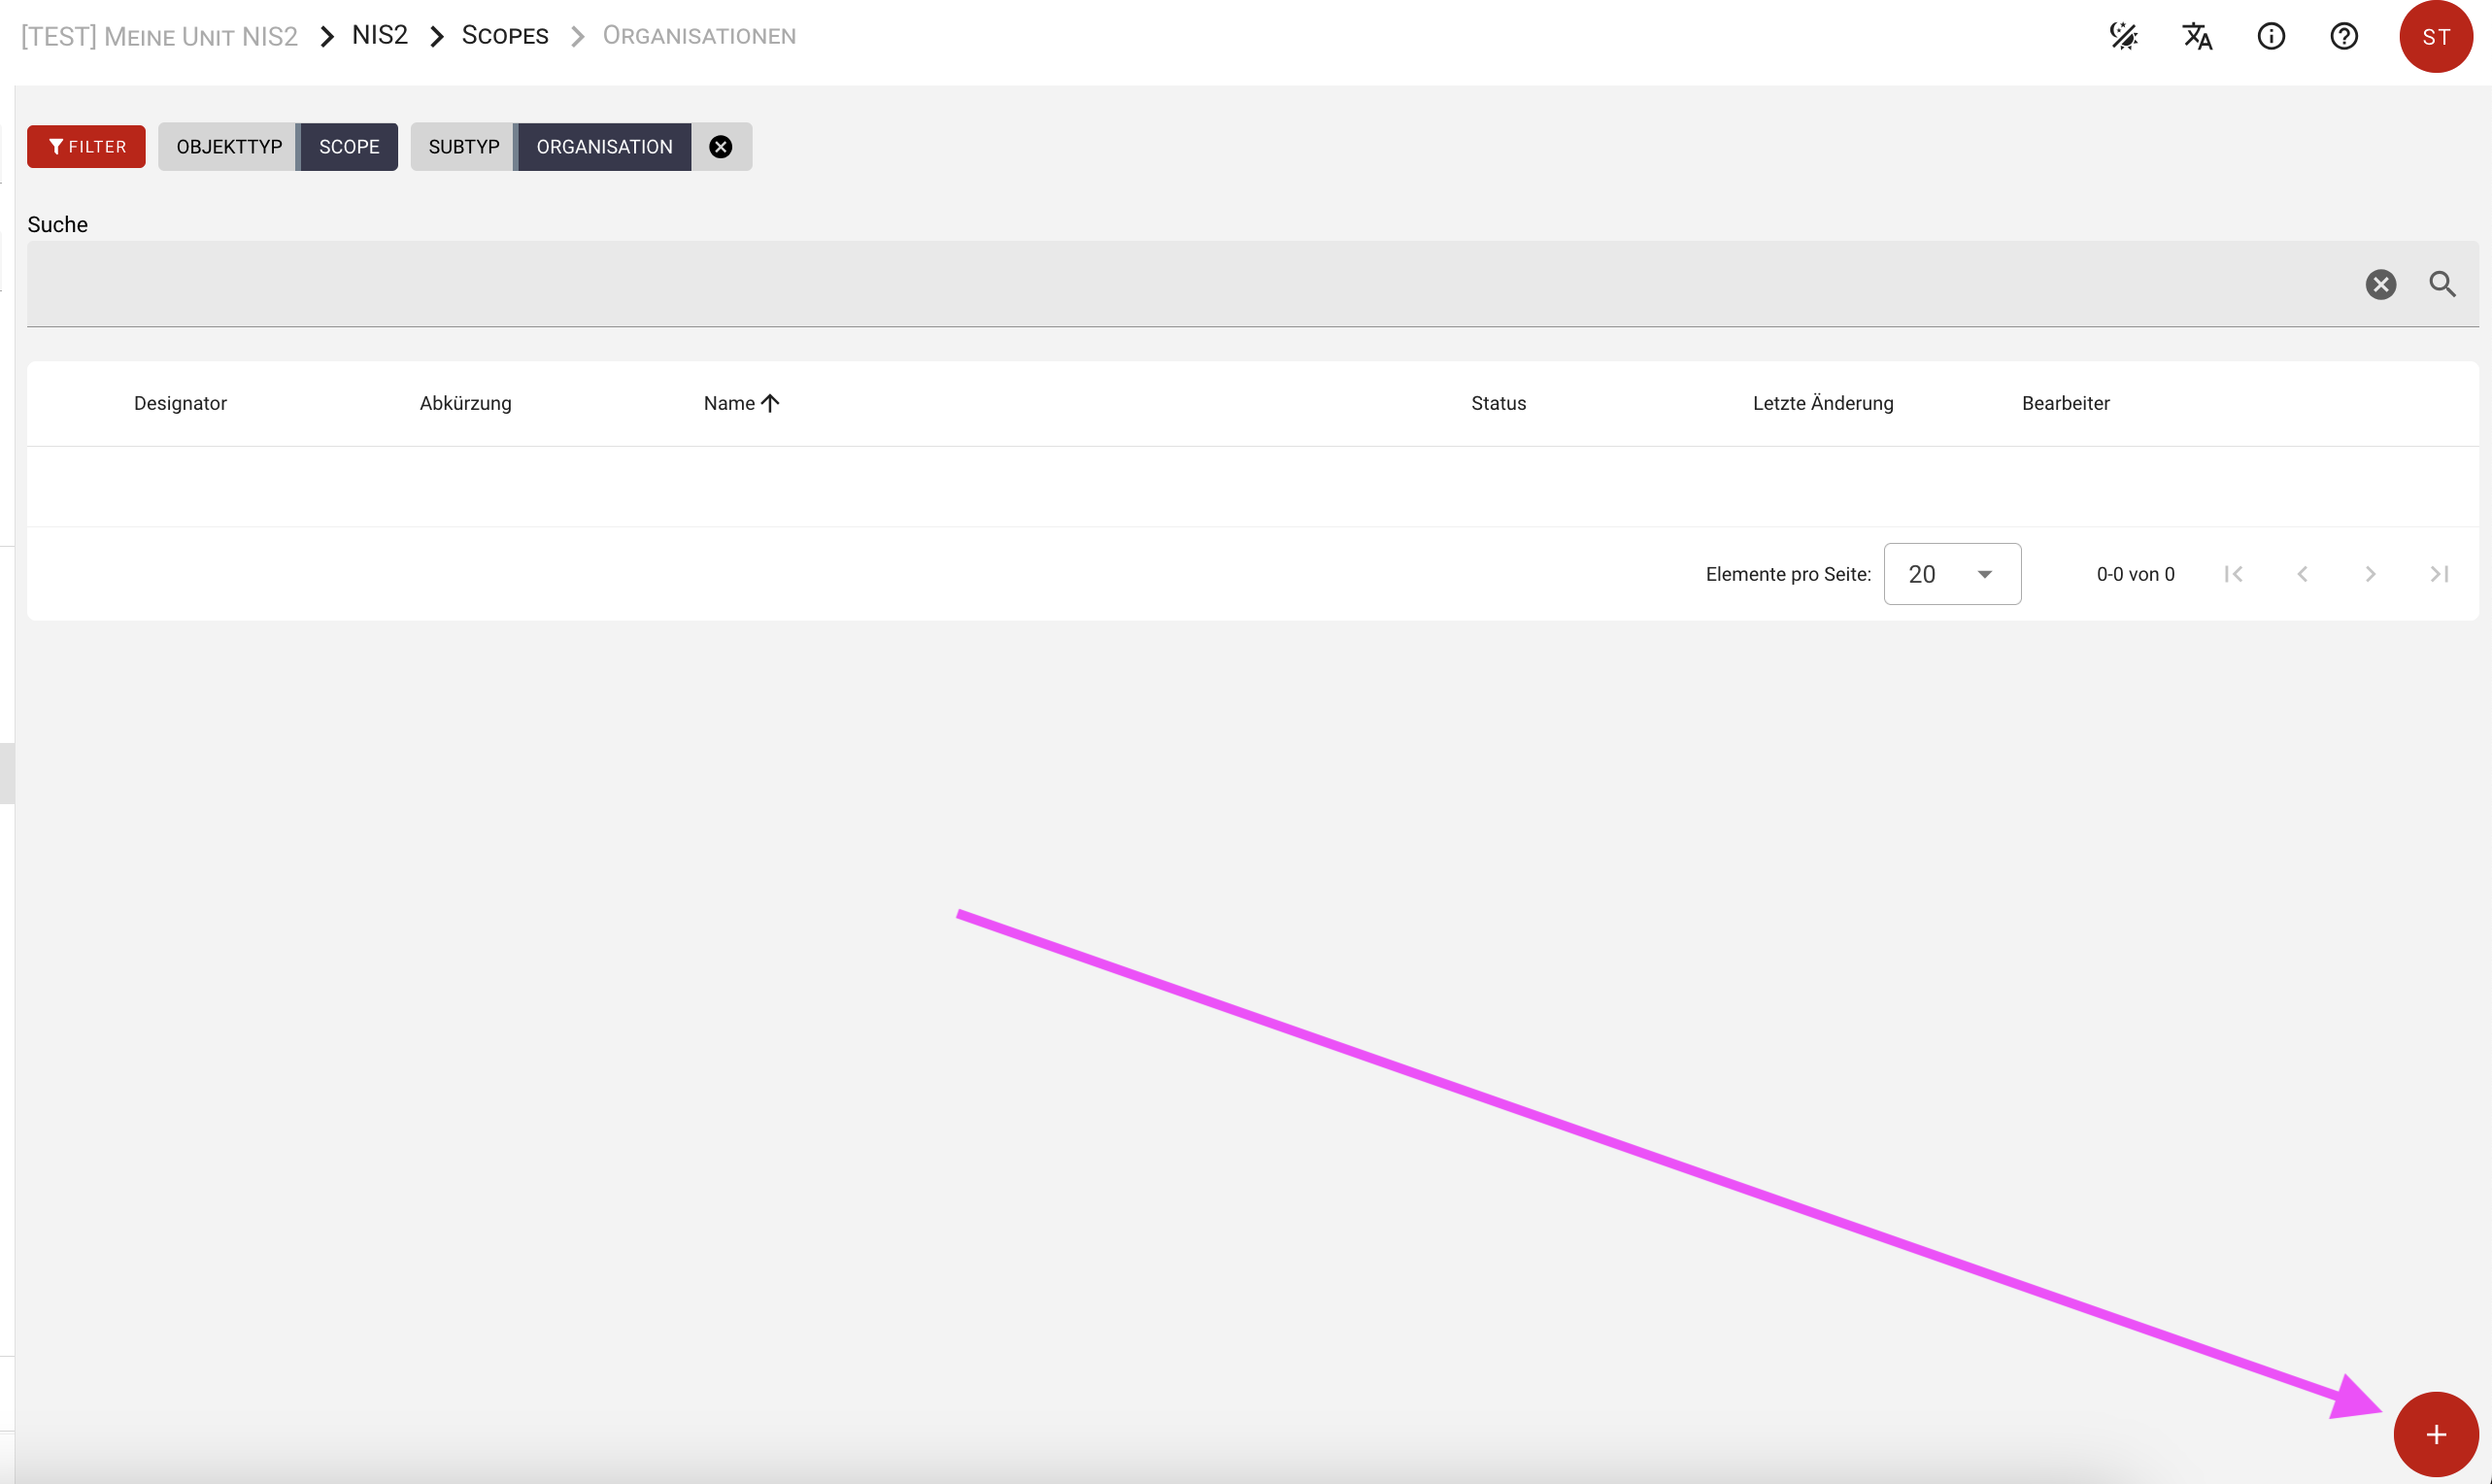
Task: Sort by the Status column header
Action: pos(1497,403)
